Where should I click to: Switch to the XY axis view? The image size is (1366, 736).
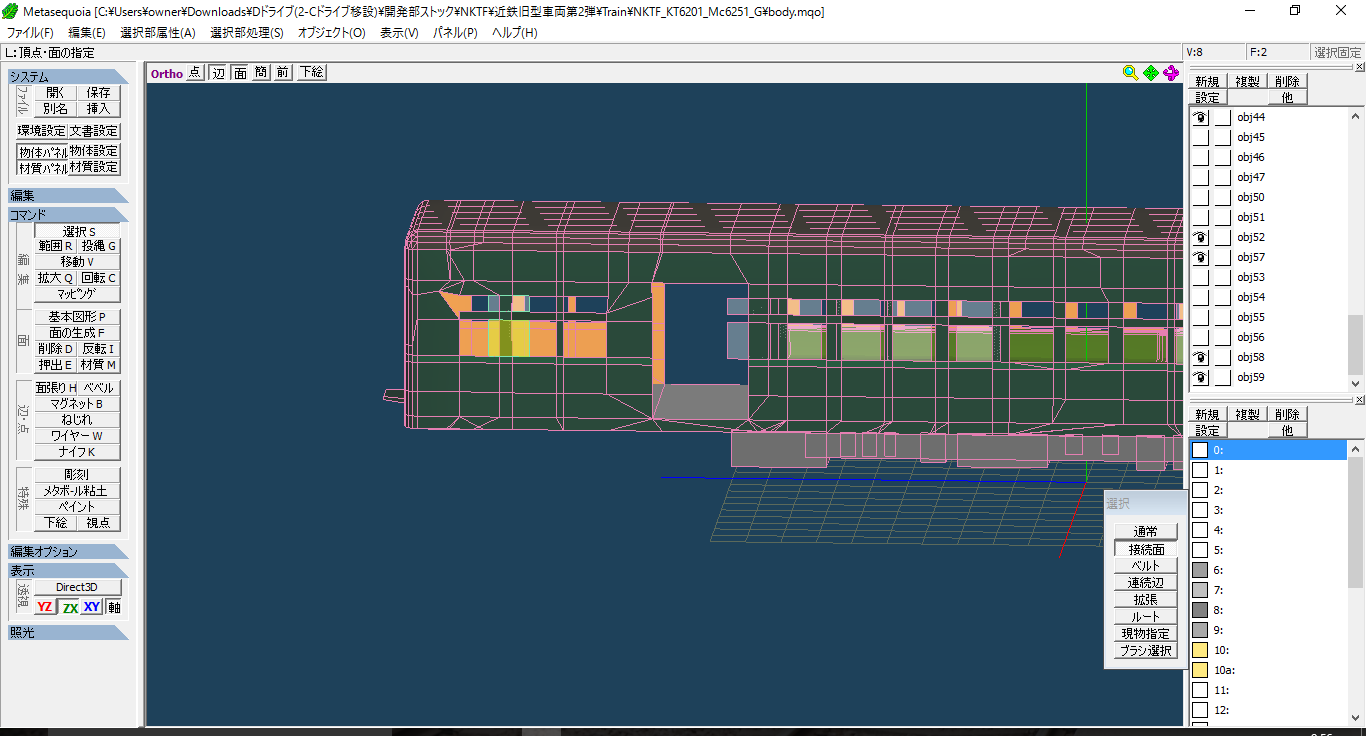coord(92,607)
